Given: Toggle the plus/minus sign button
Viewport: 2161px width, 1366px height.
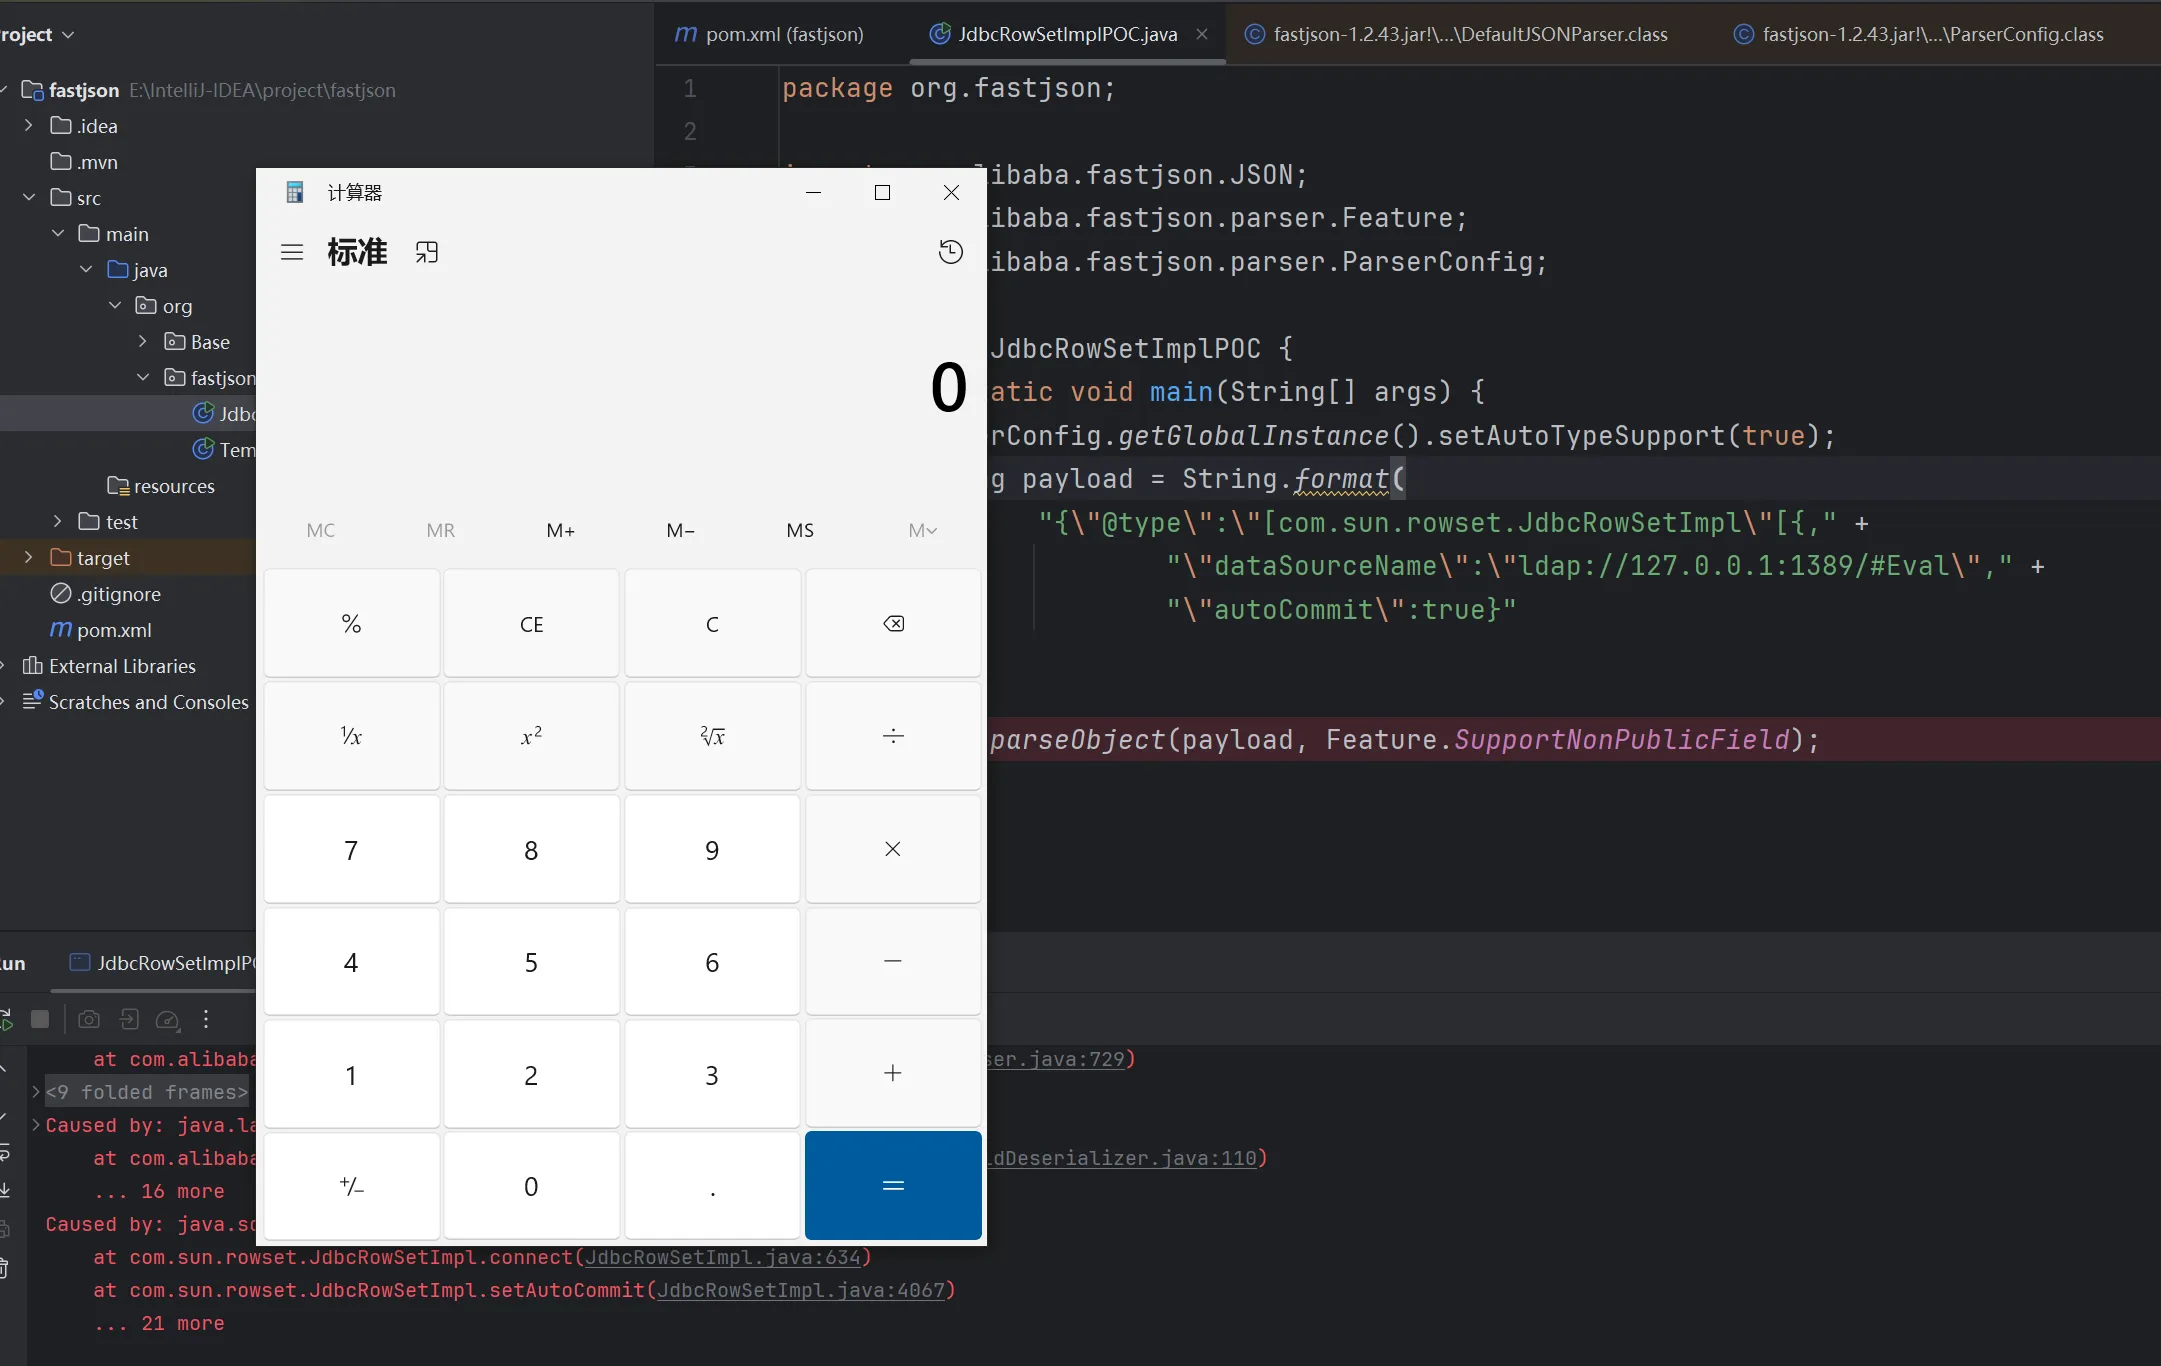Looking at the screenshot, I should (x=351, y=1187).
